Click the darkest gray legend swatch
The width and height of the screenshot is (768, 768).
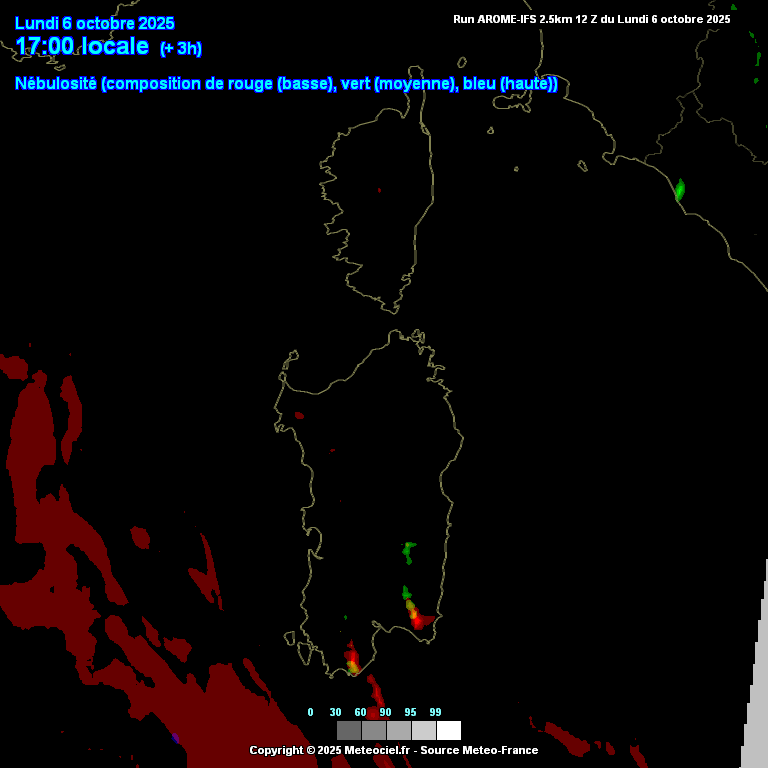(349, 730)
